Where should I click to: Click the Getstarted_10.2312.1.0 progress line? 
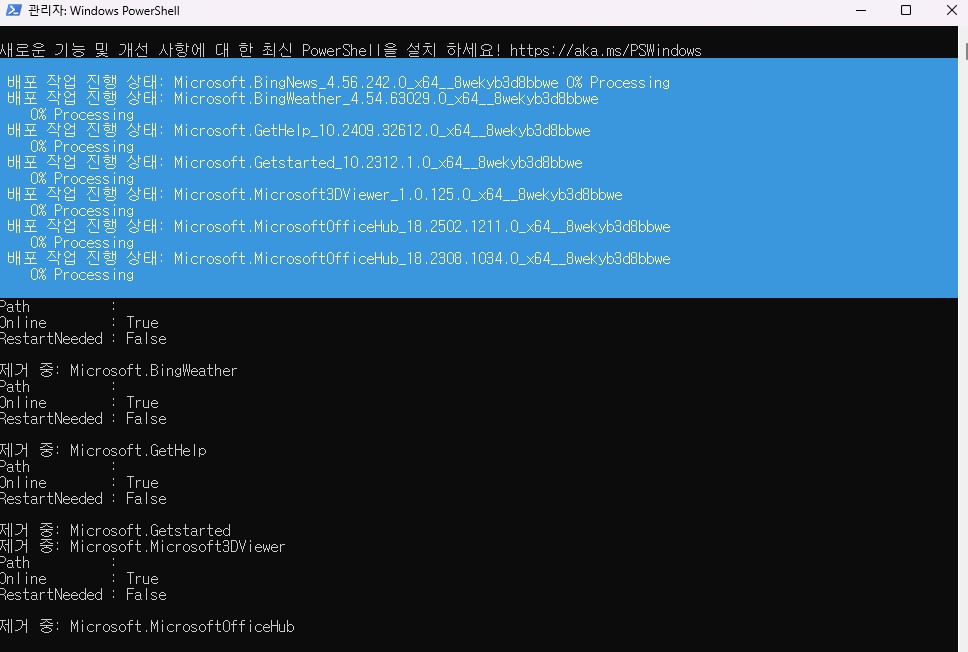[294, 162]
